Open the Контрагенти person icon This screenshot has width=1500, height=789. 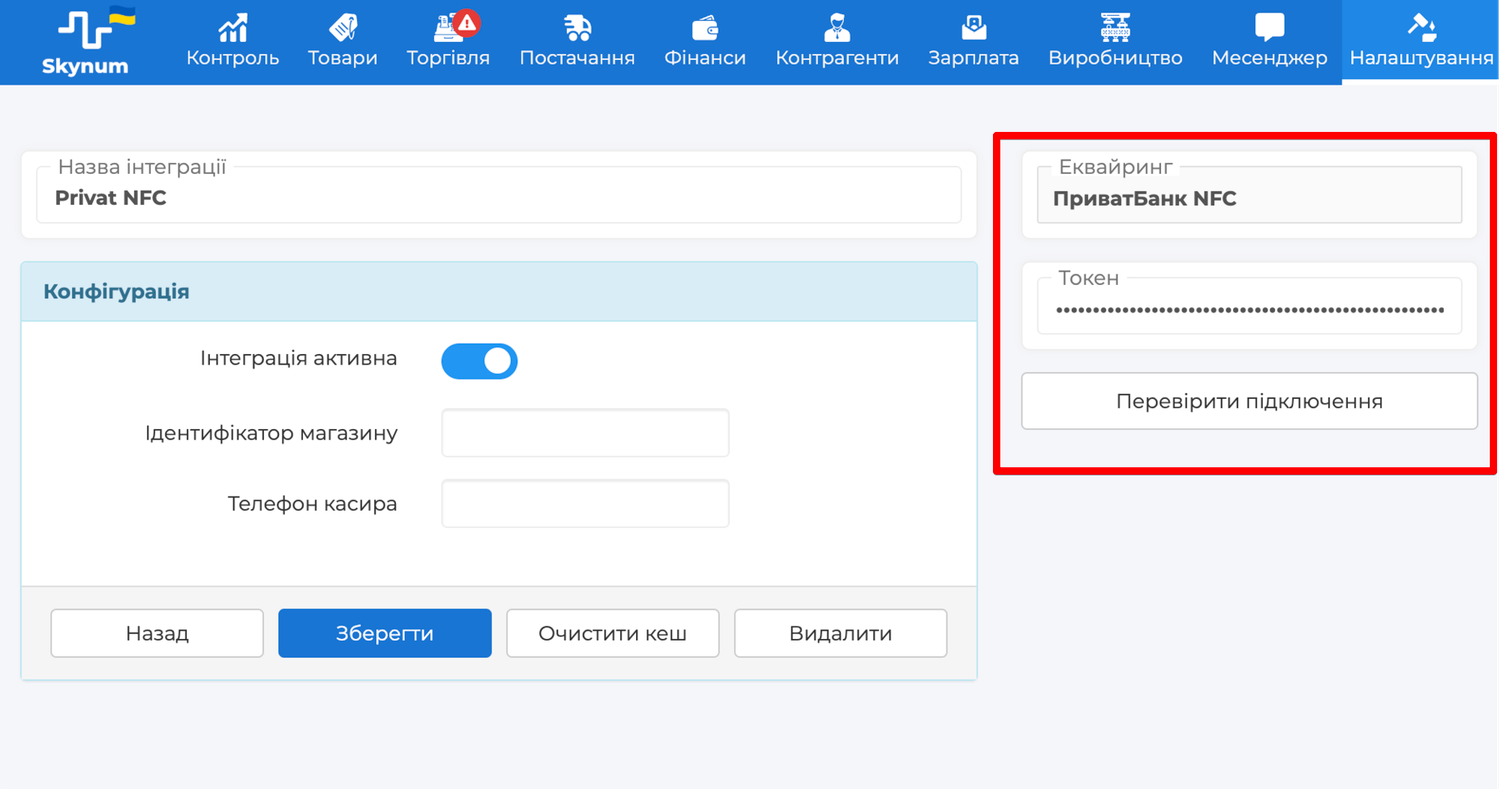click(x=837, y=27)
